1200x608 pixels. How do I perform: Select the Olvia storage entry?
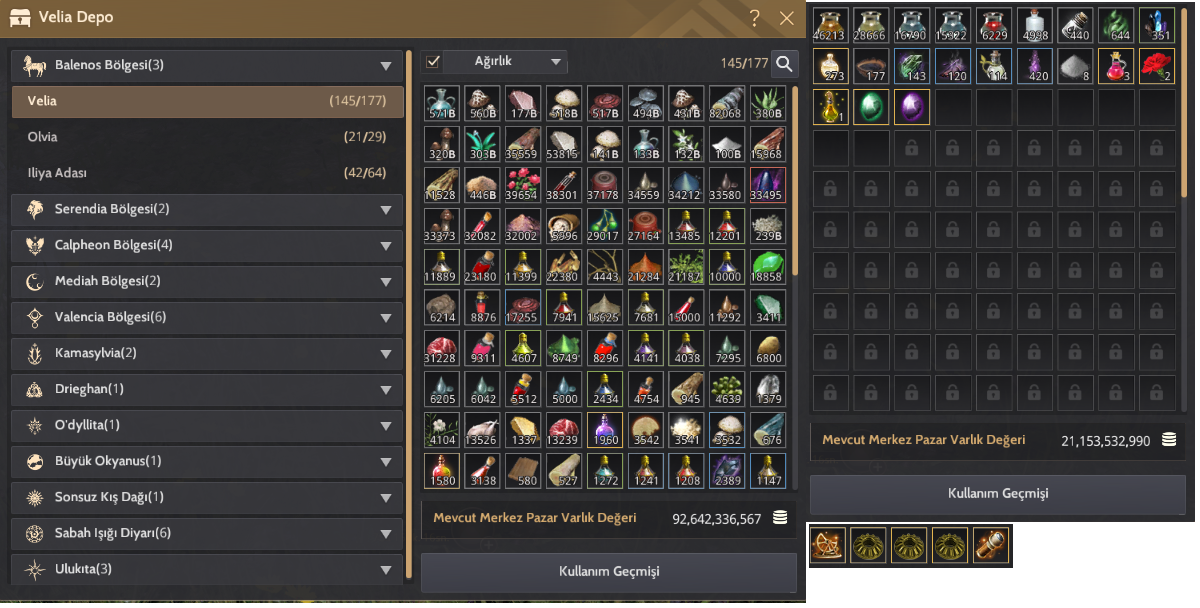coord(207,137)
